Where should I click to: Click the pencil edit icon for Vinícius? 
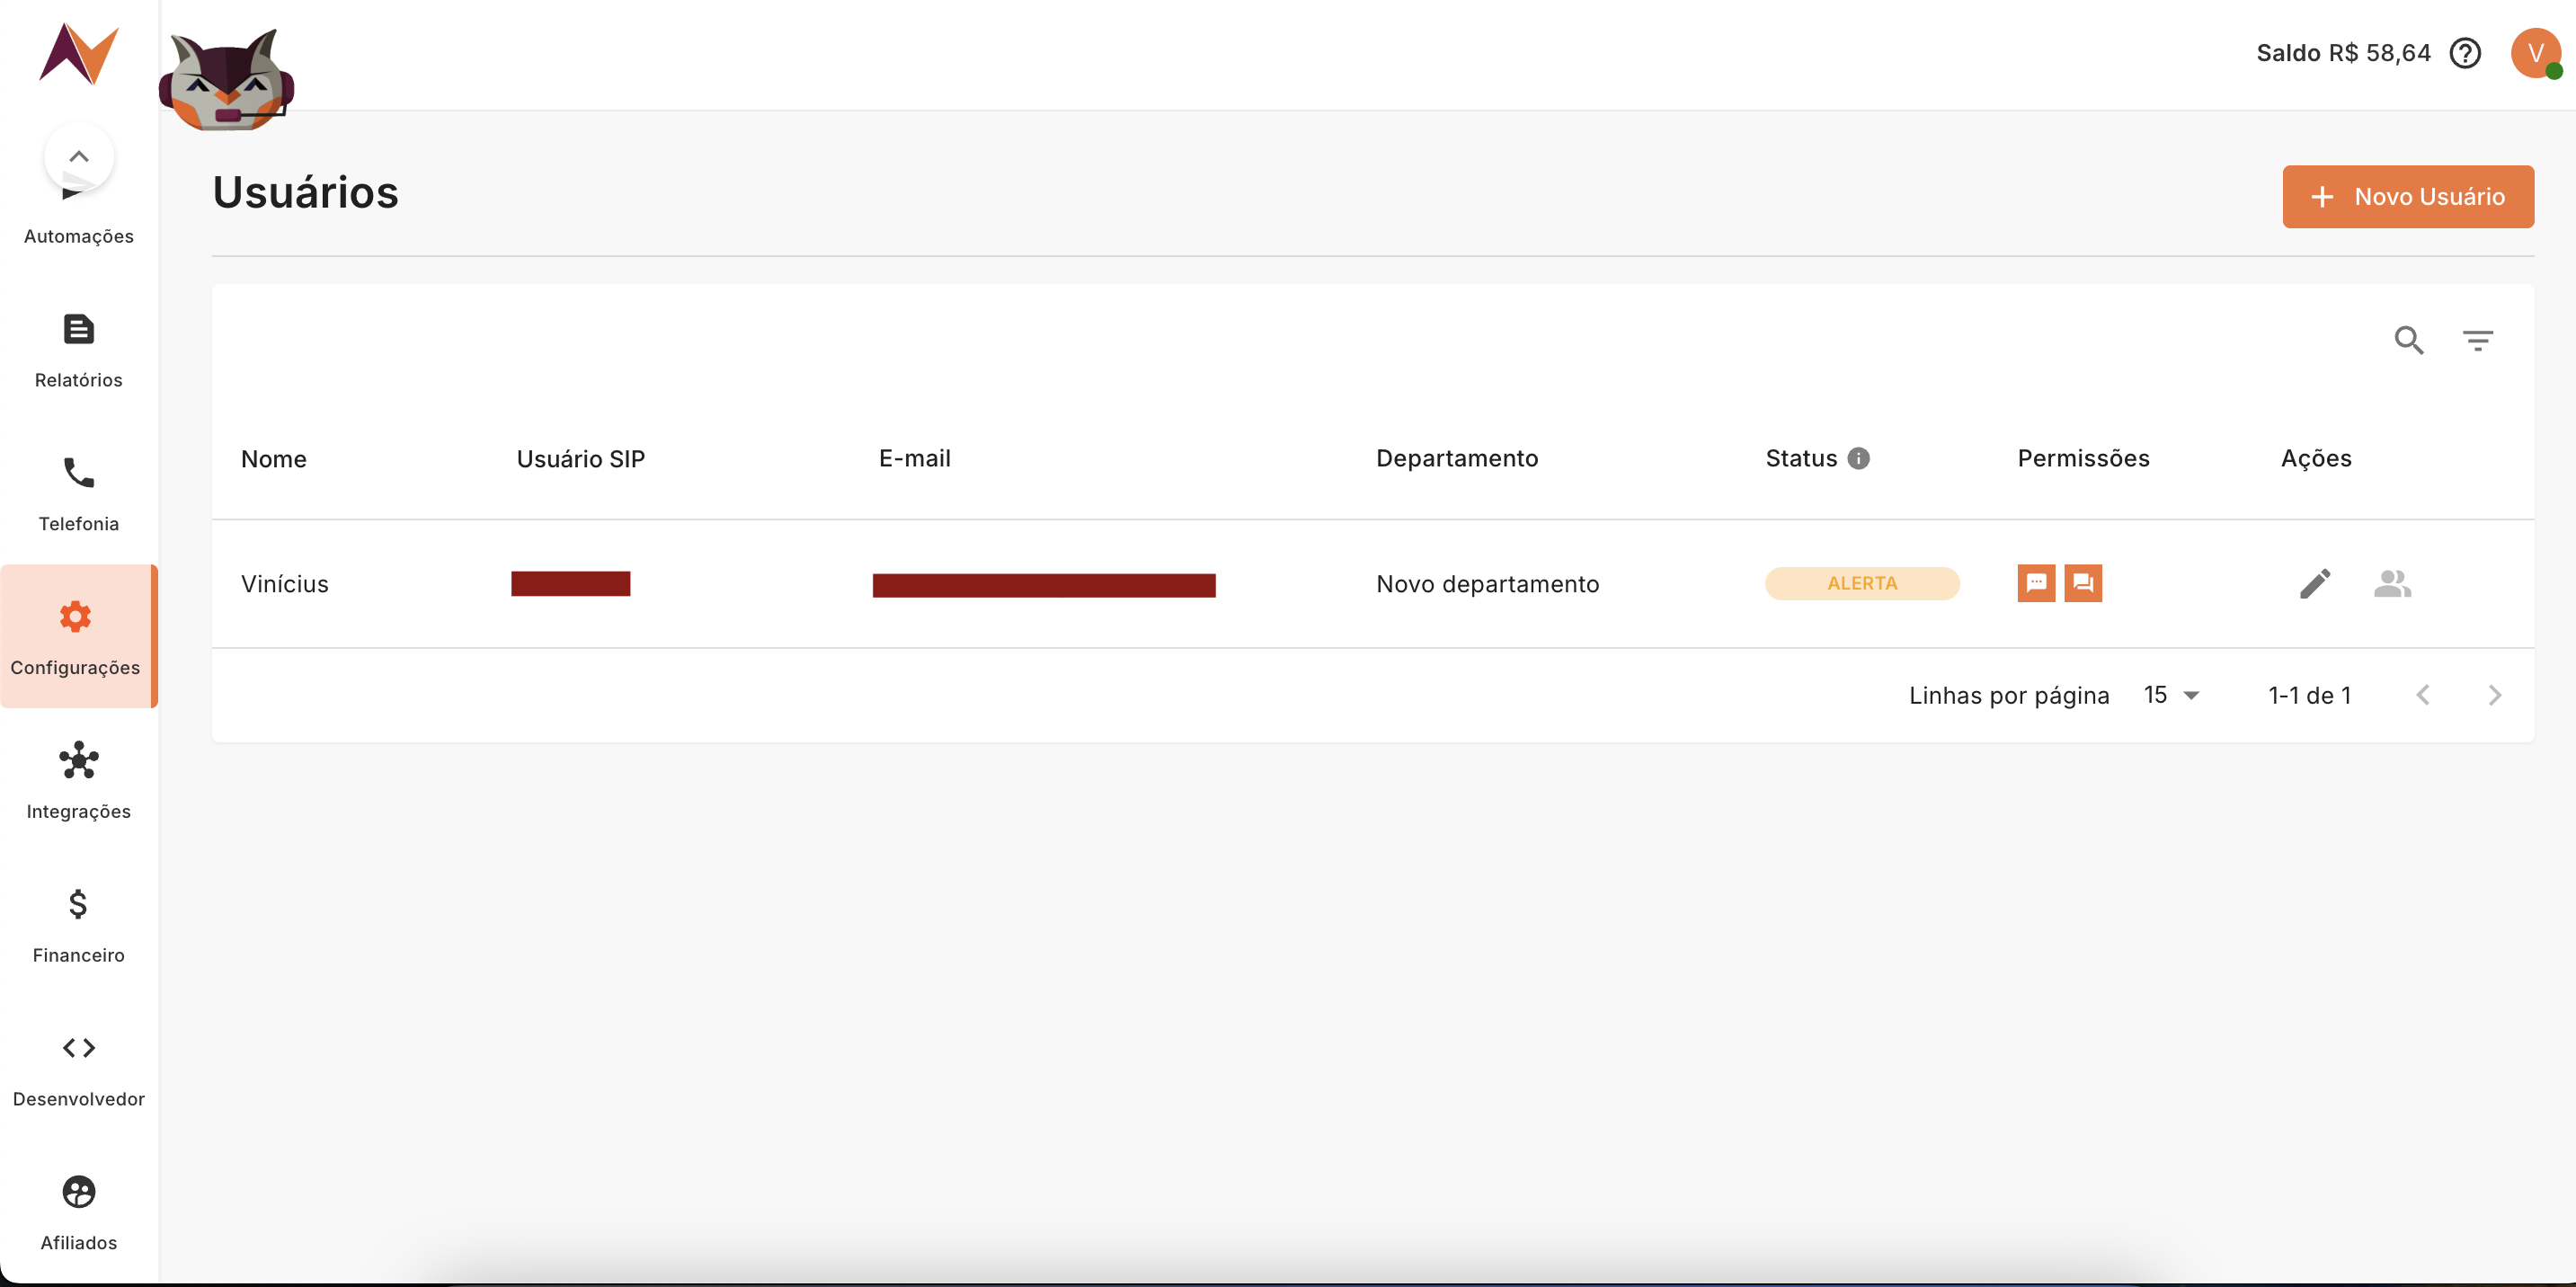coord(2314,583)
